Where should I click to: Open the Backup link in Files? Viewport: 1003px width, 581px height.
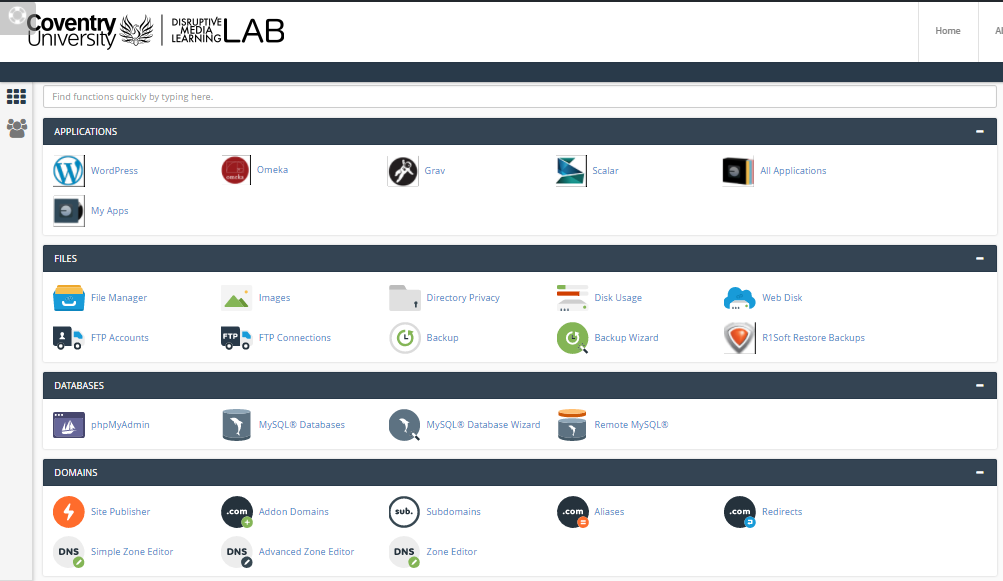tap(442, 338)
